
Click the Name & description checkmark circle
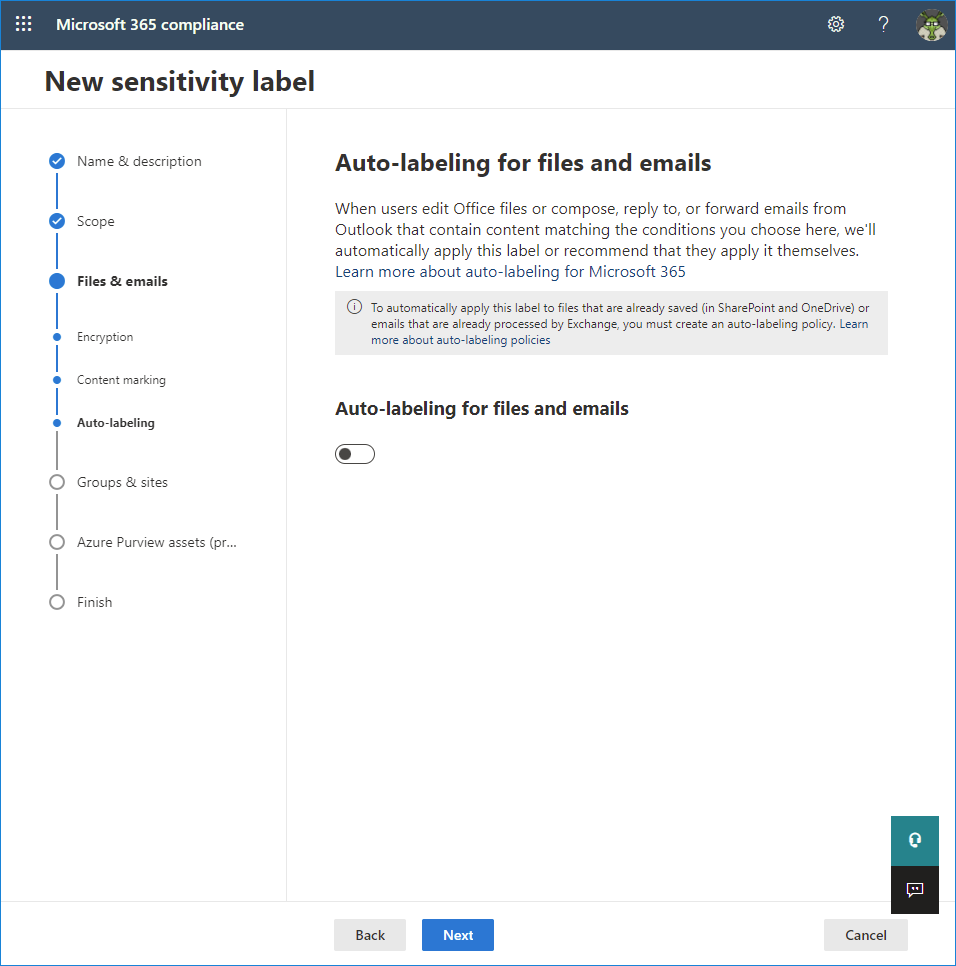point(57,161)
